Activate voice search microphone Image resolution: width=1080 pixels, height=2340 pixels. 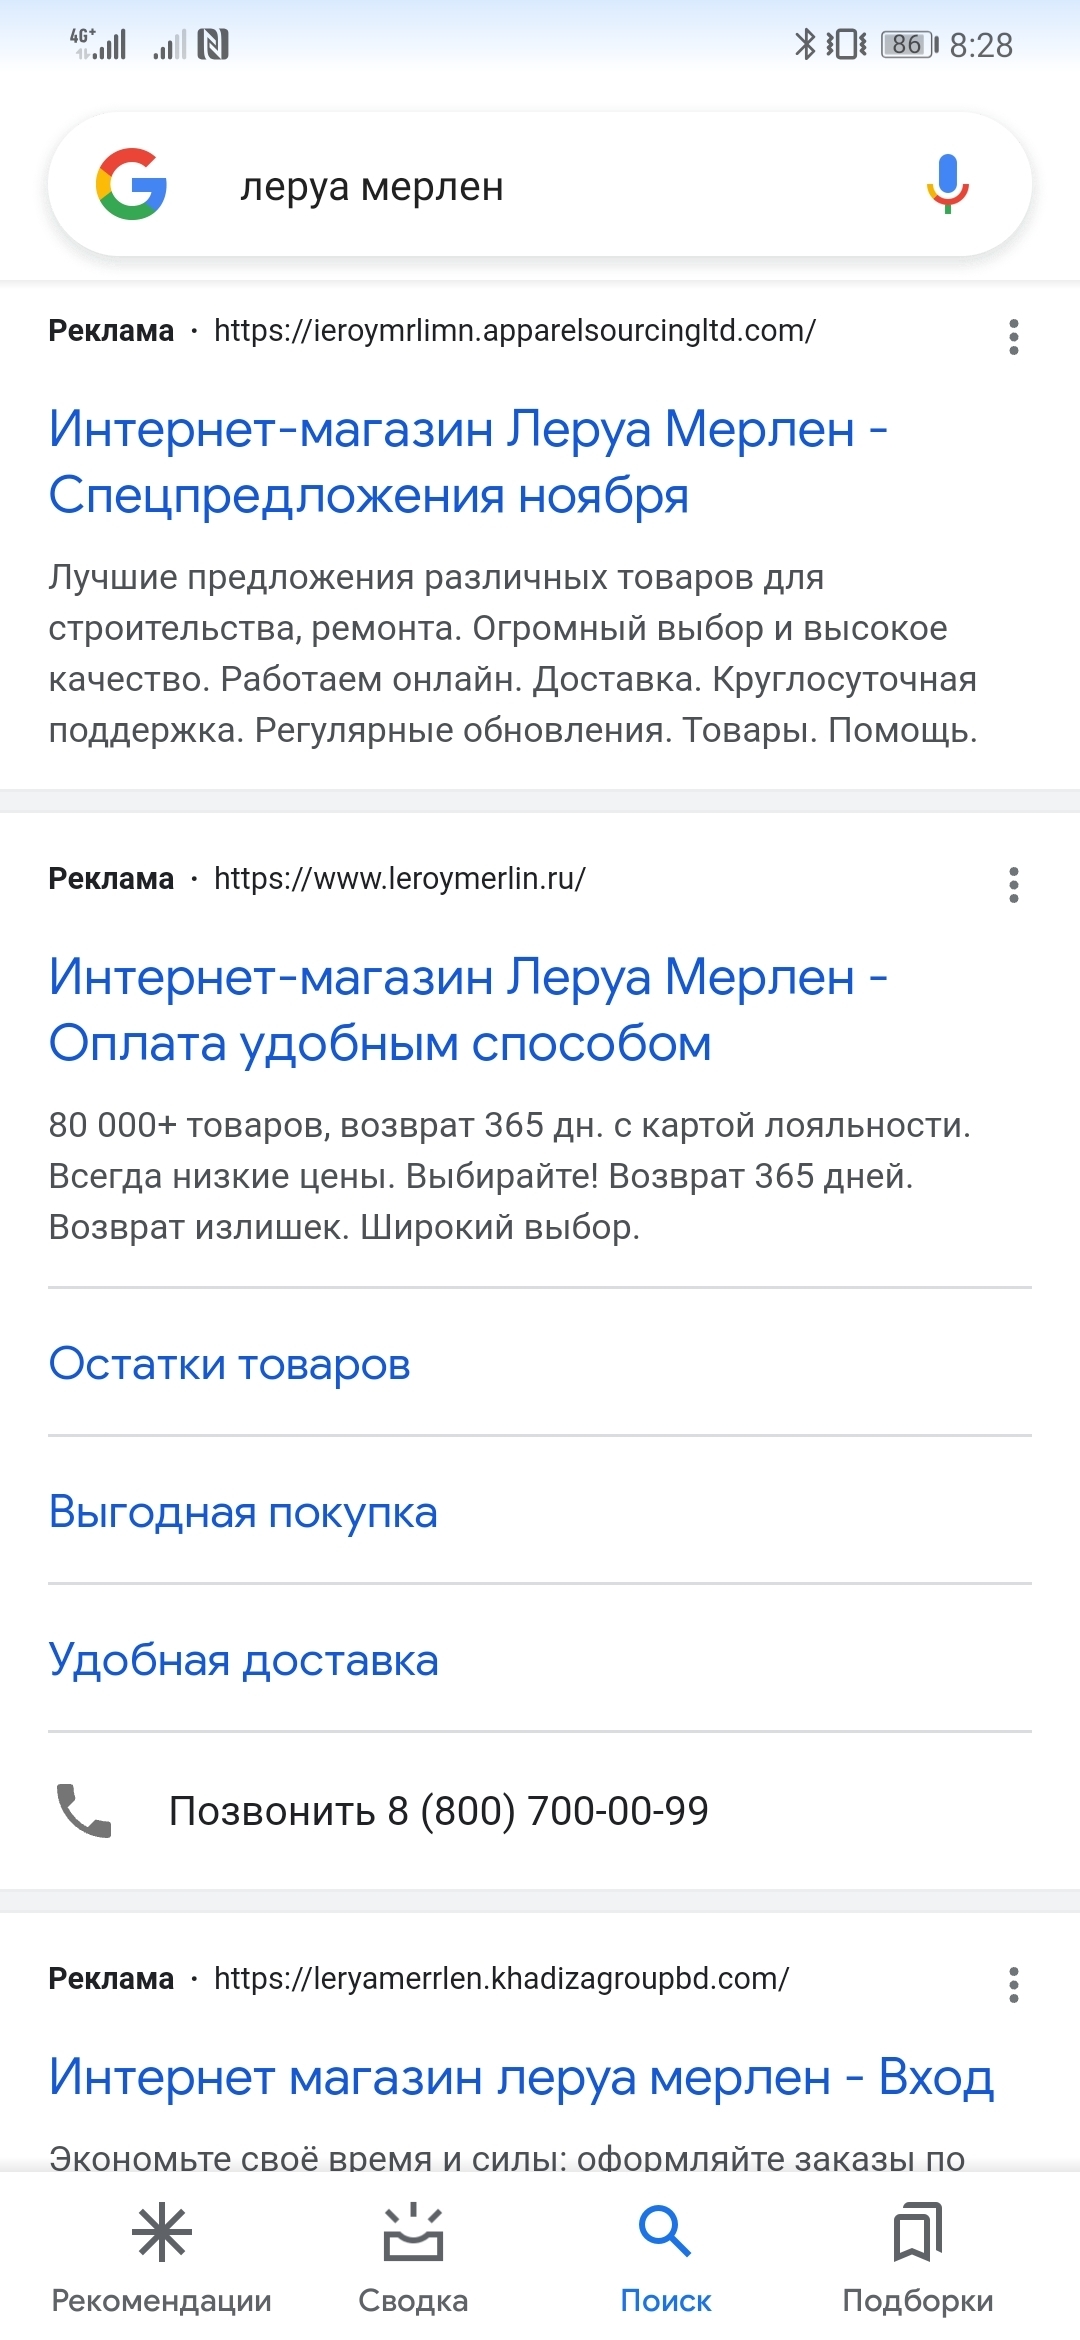(947, 185)
